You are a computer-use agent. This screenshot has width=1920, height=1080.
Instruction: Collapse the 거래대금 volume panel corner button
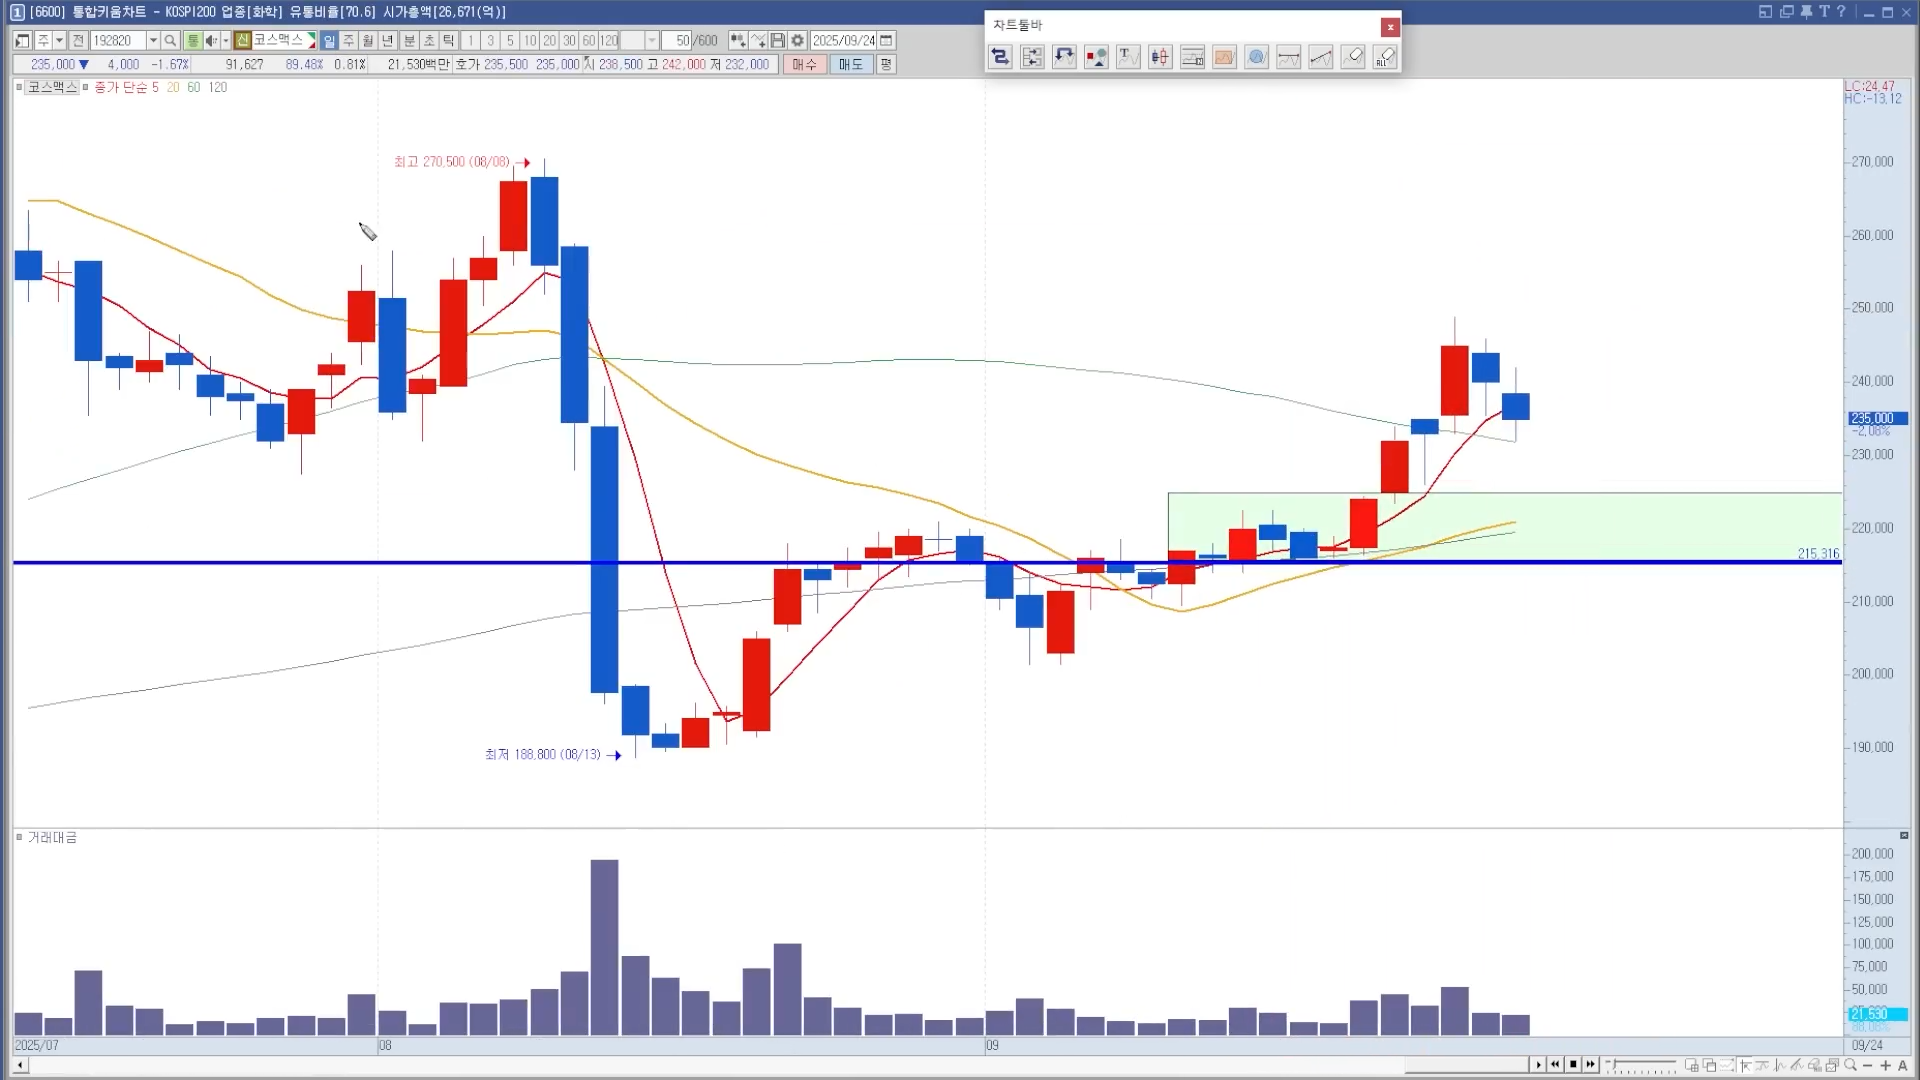[x=1904, y=835]
